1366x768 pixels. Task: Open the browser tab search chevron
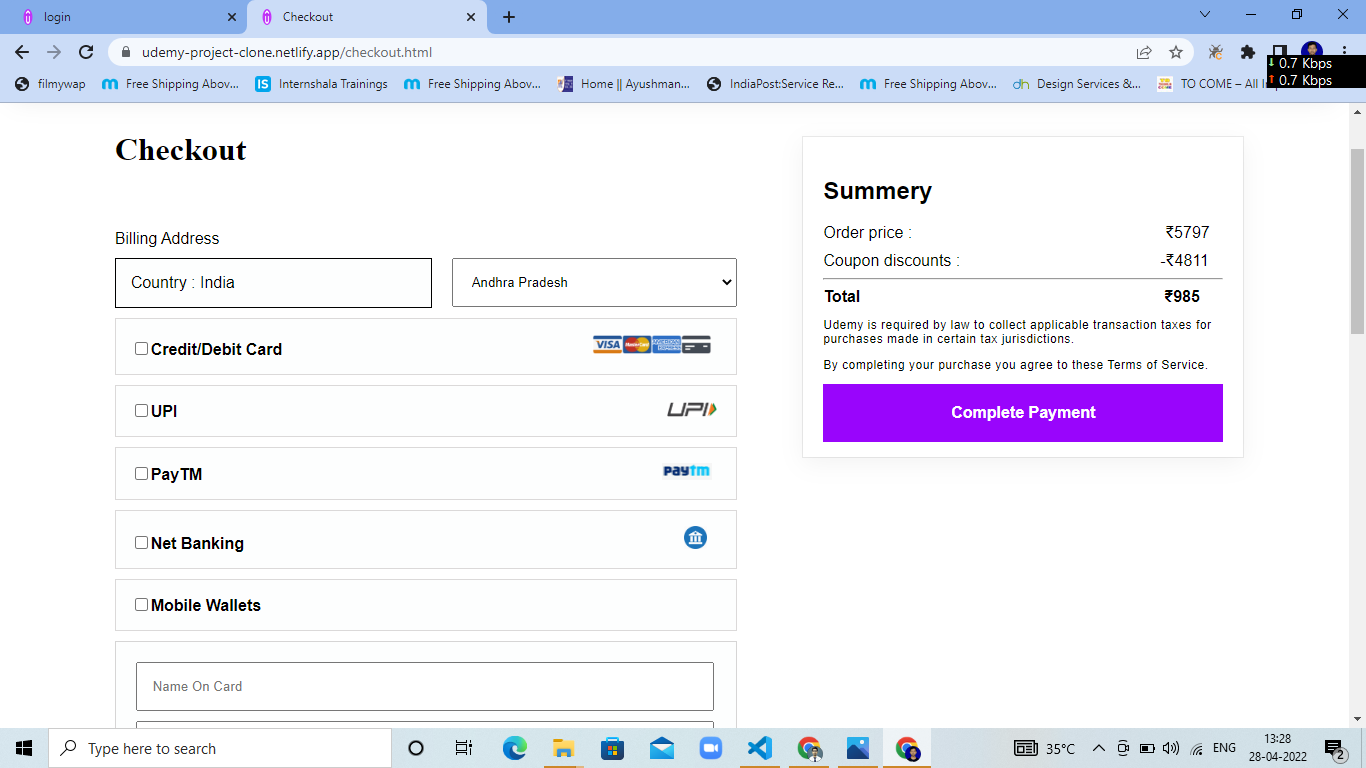tap(1204, 16)
